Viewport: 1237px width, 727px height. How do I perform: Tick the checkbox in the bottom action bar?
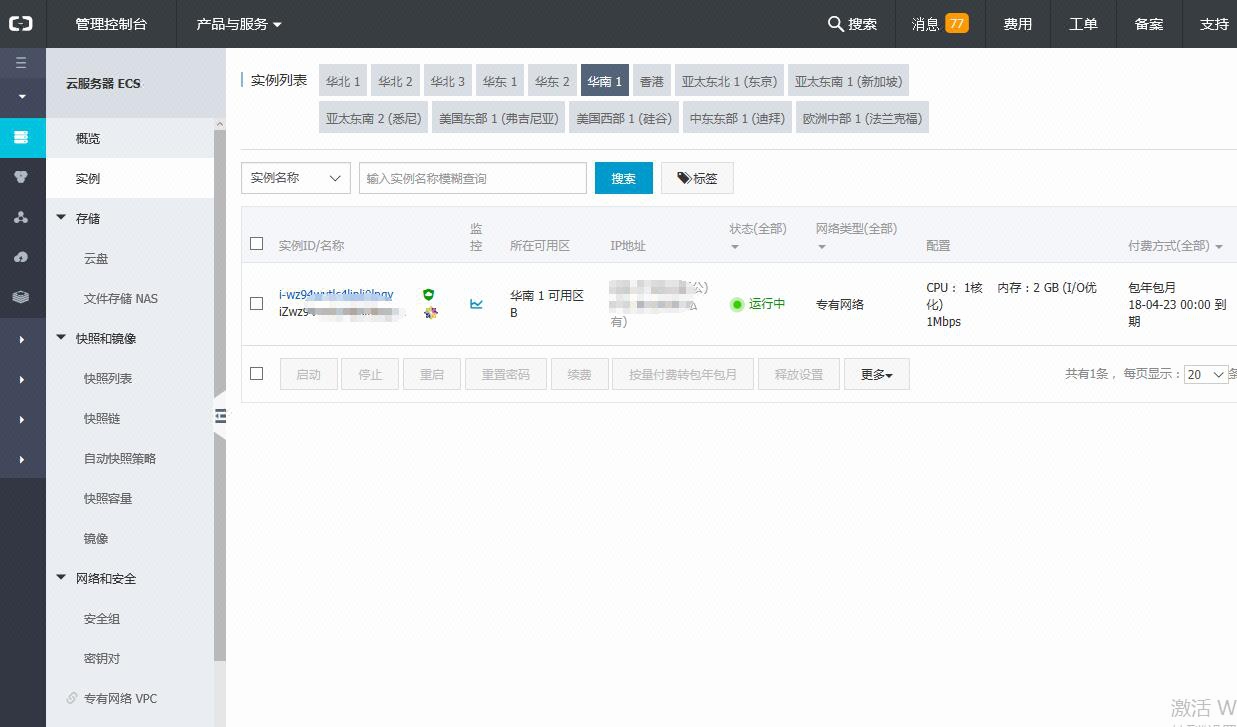(257, 374)
